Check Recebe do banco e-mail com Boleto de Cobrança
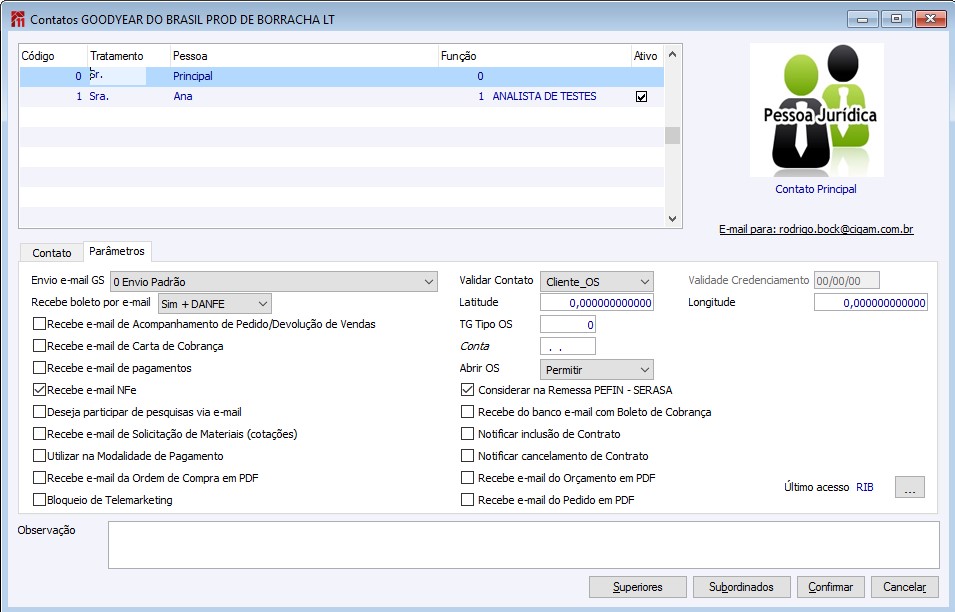The width and height of the screenshot is (955, 612). (467, 412)
